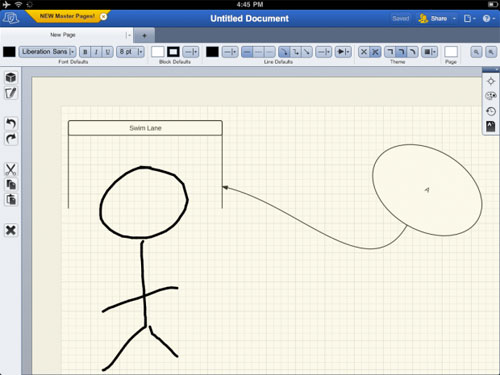Choose the straight line connector shape
Image resolution: width=500 pixels, height=375 pixels.
(x=307, y=52)
